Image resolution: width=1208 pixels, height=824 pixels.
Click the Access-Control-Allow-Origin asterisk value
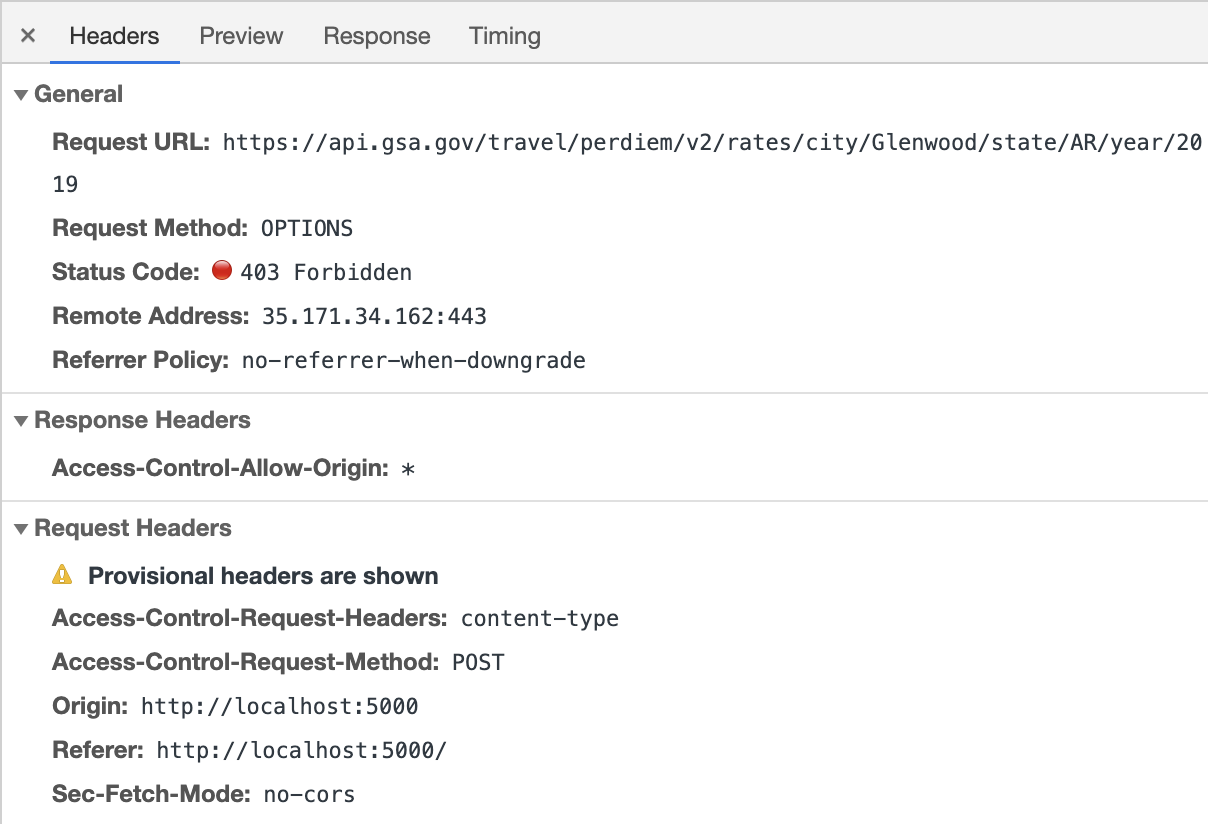(x=407, y=469)
